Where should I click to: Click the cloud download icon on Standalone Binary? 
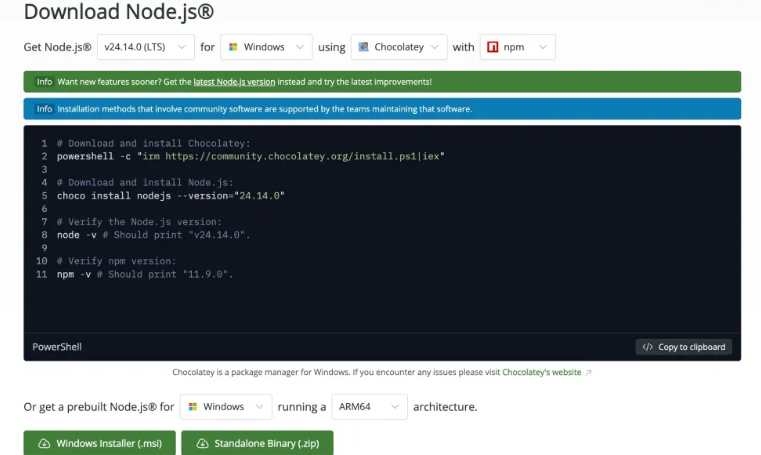pyautogui.click(x=202, y=443)
